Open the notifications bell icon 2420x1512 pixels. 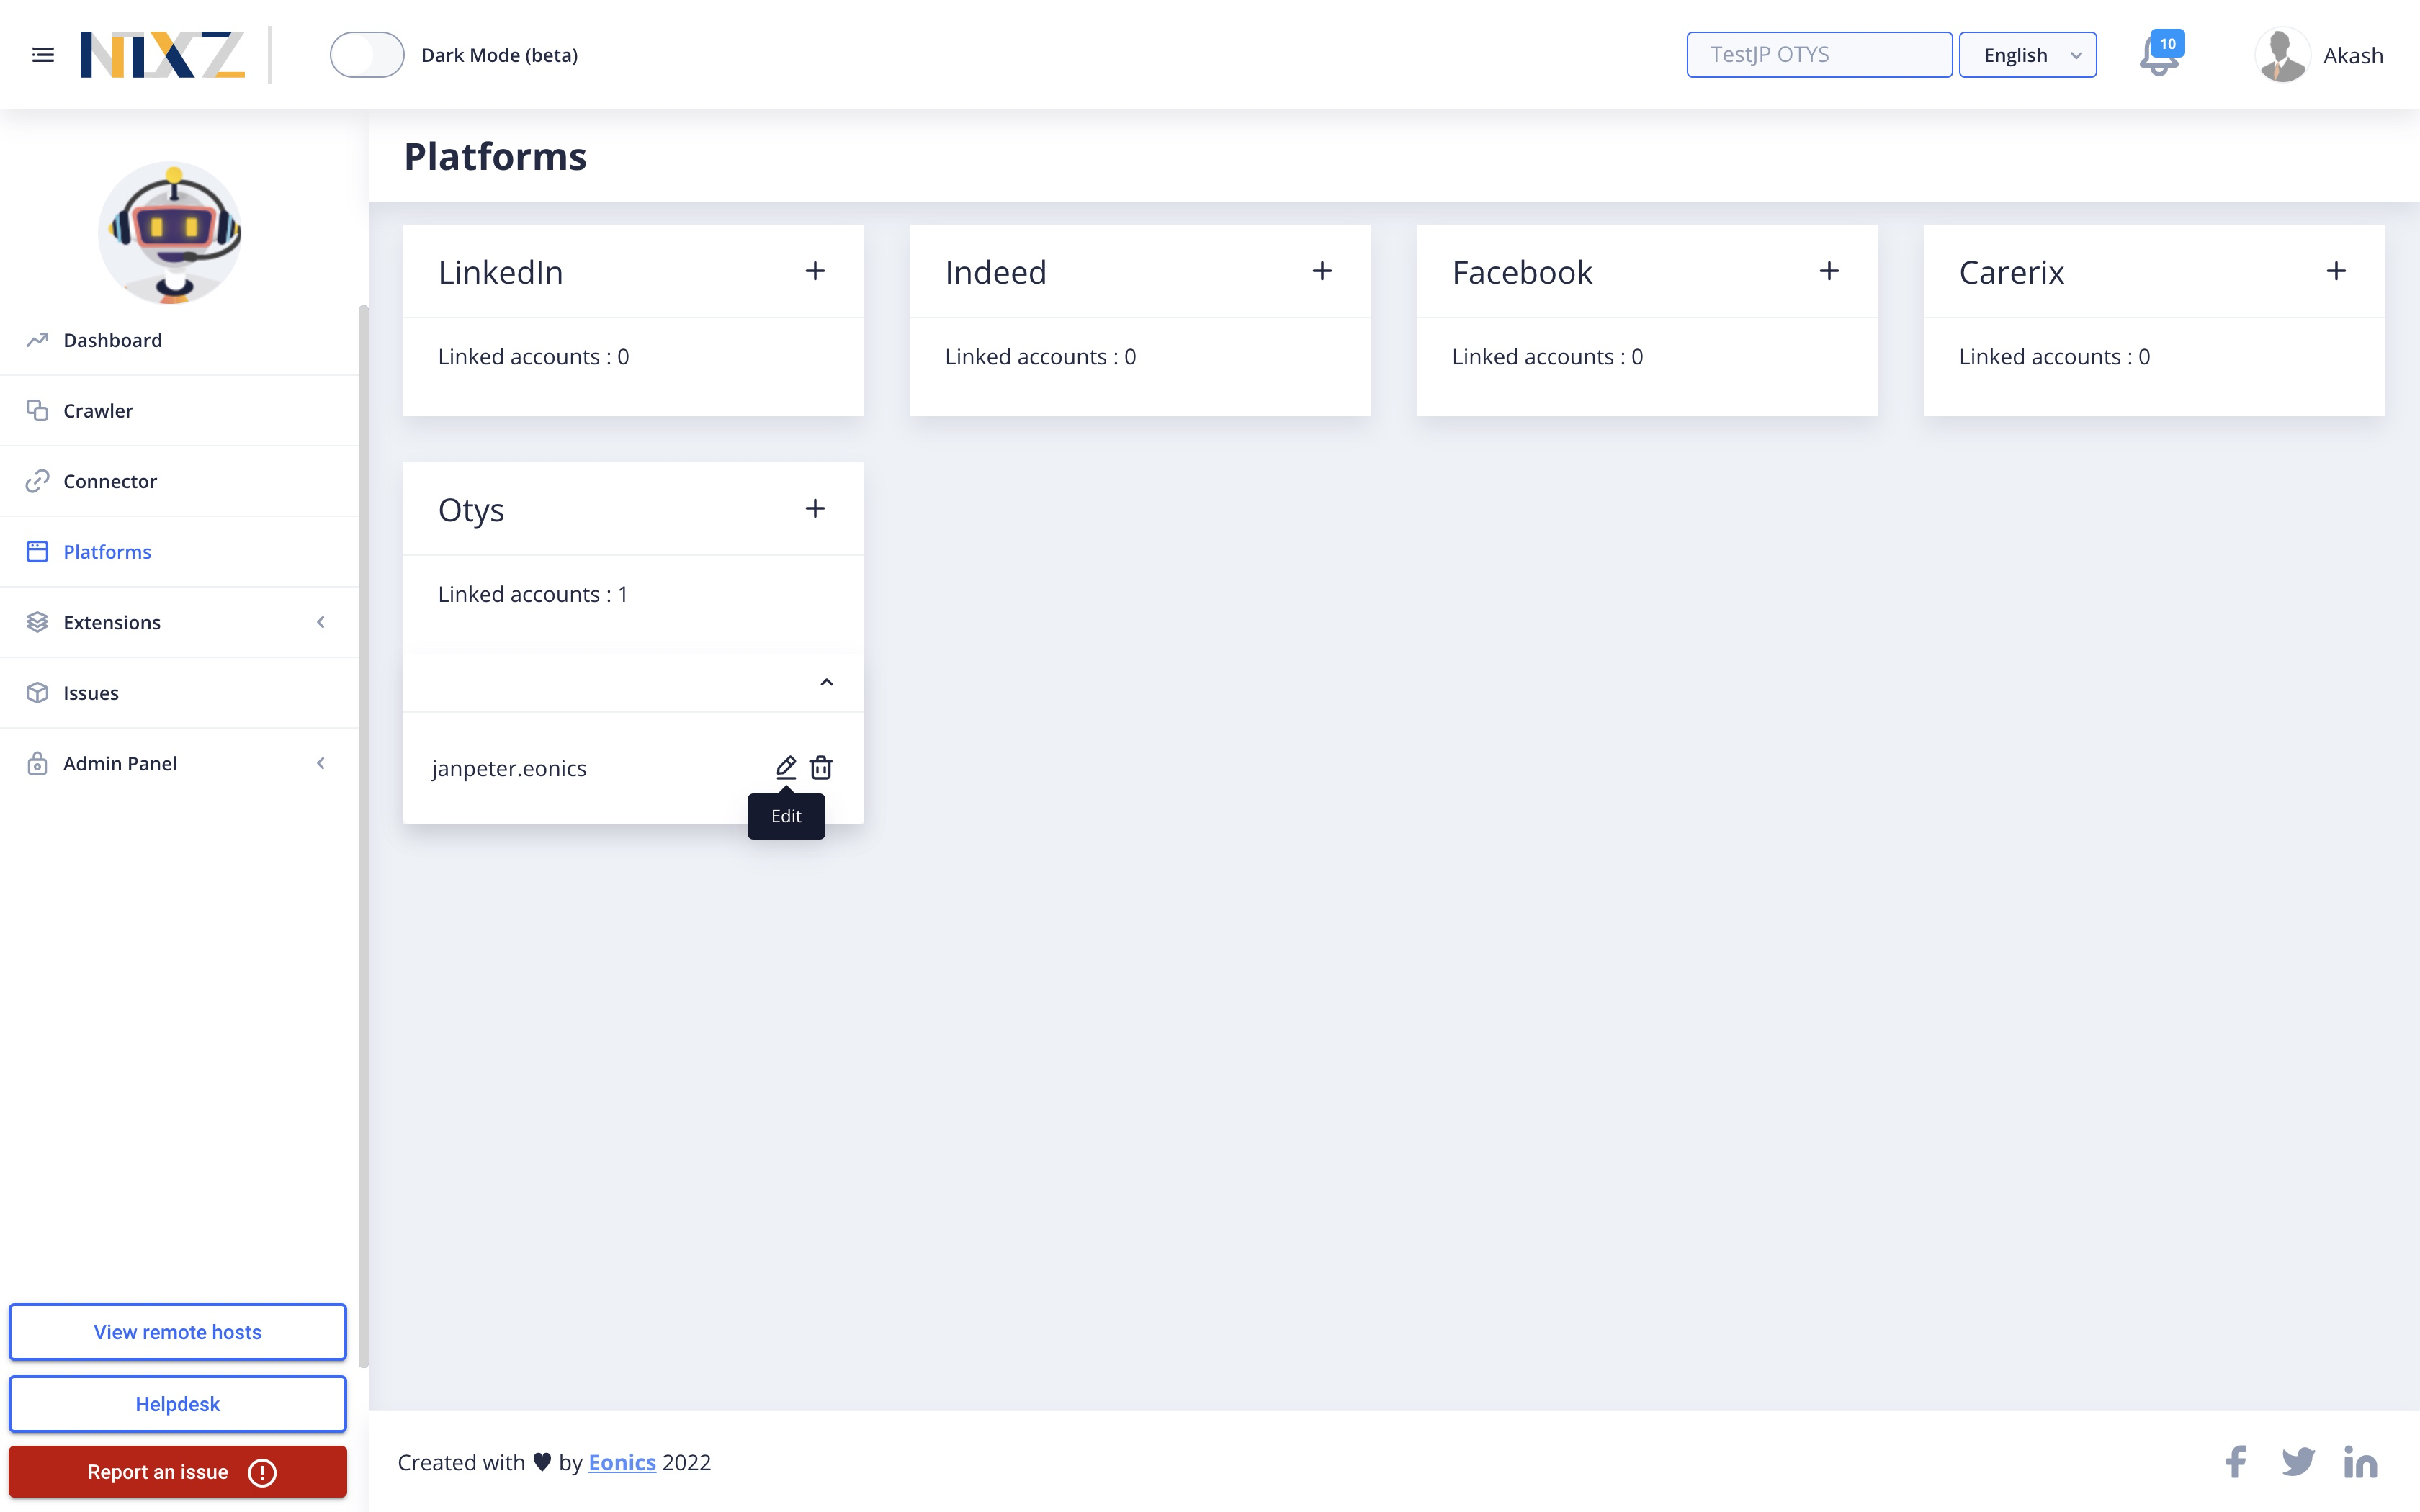[x=2158, y=57]
